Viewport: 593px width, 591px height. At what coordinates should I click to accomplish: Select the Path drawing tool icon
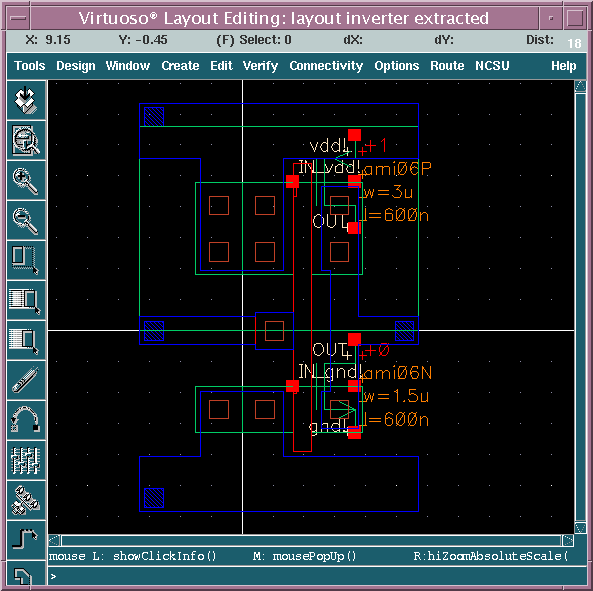[x=26, y=541]
